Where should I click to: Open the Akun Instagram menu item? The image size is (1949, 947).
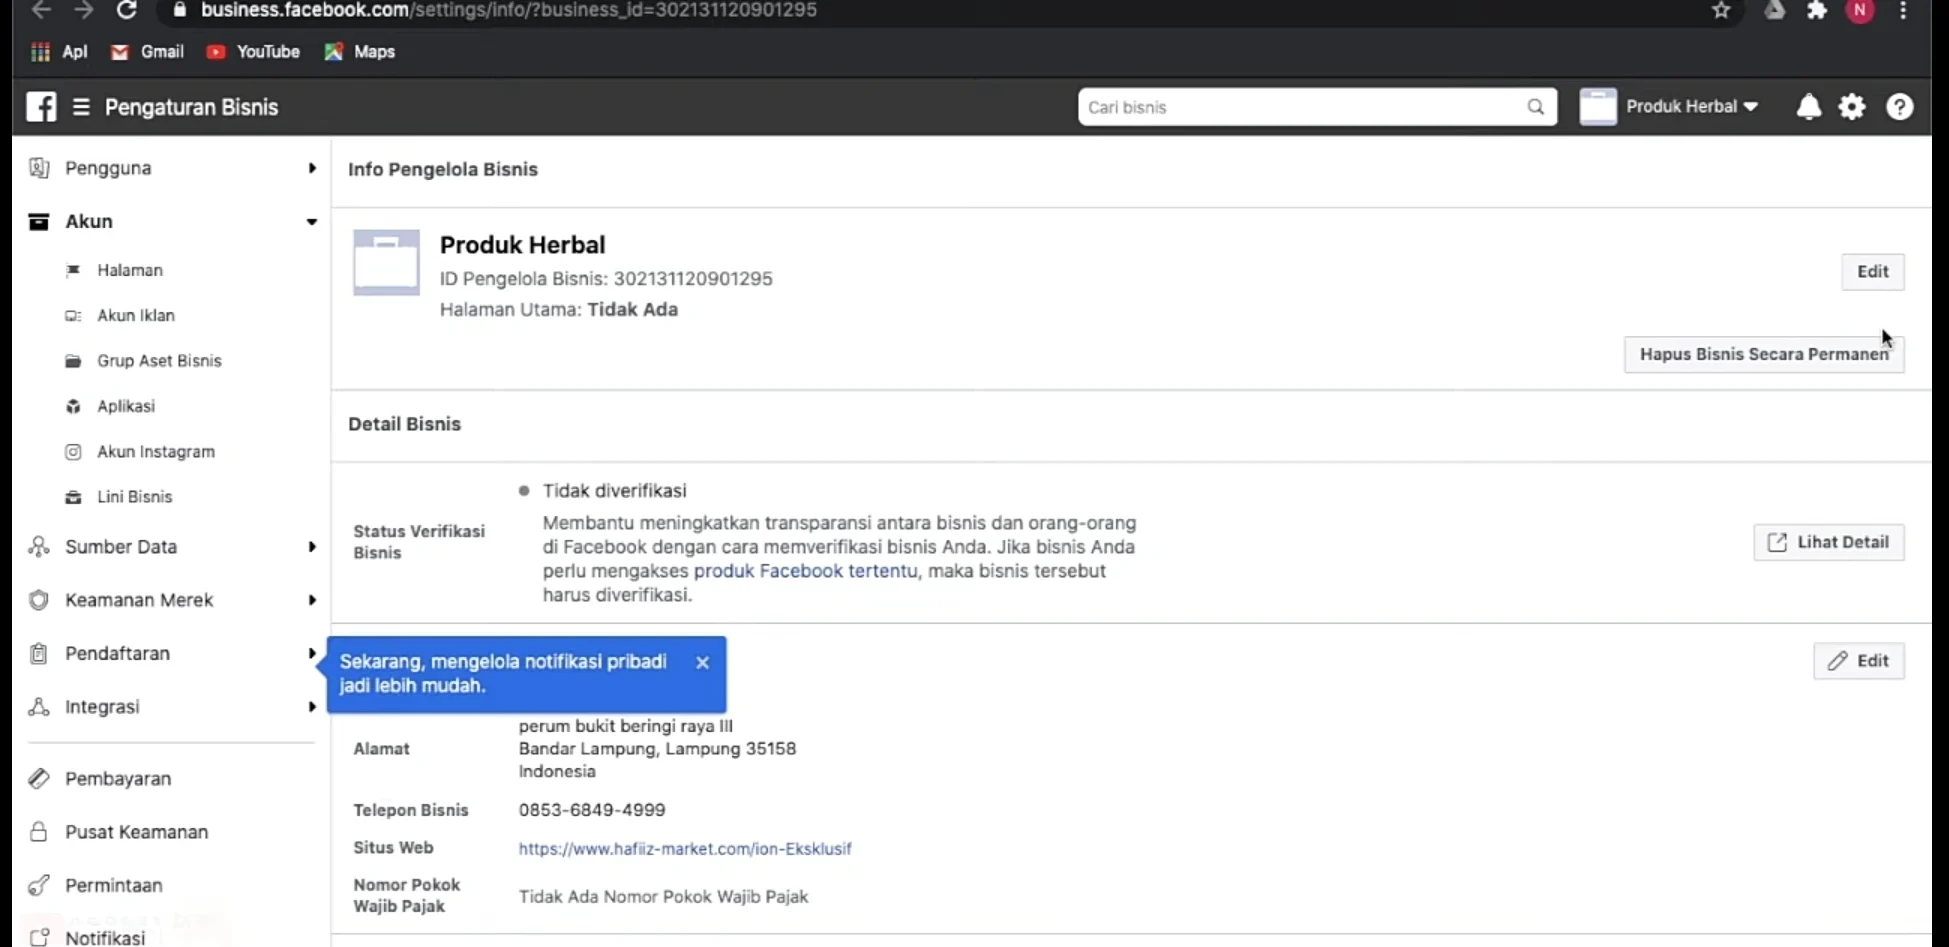click(156, 452)
